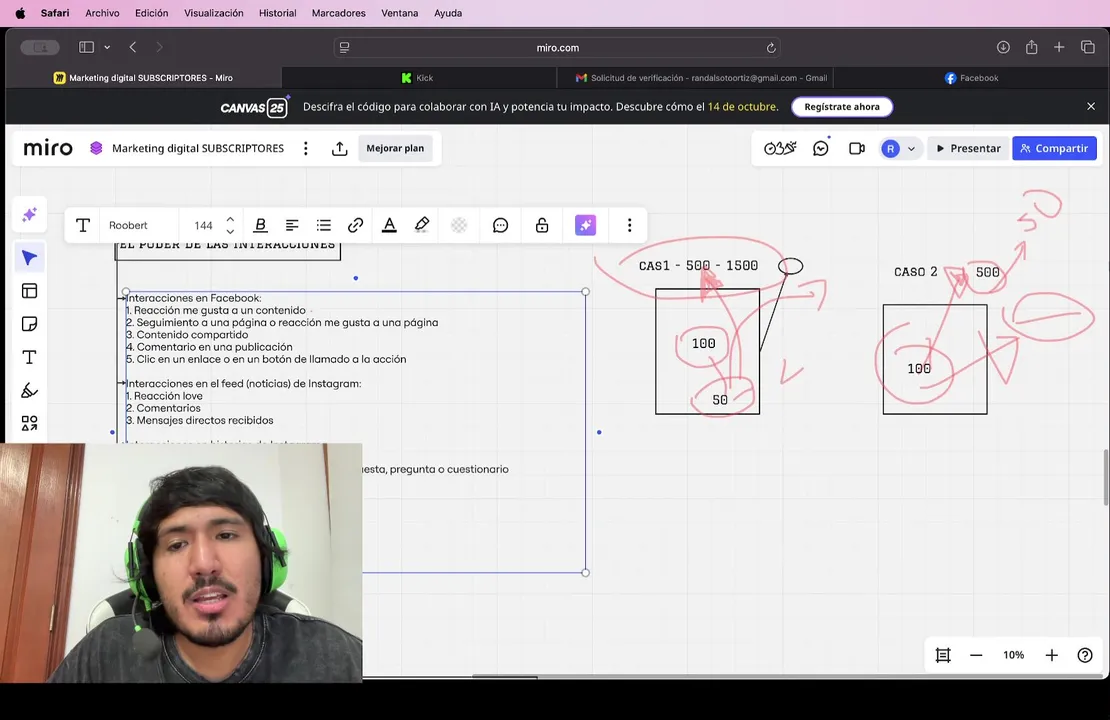
Task: Click the Presentar button
Action: pos(968,148)
